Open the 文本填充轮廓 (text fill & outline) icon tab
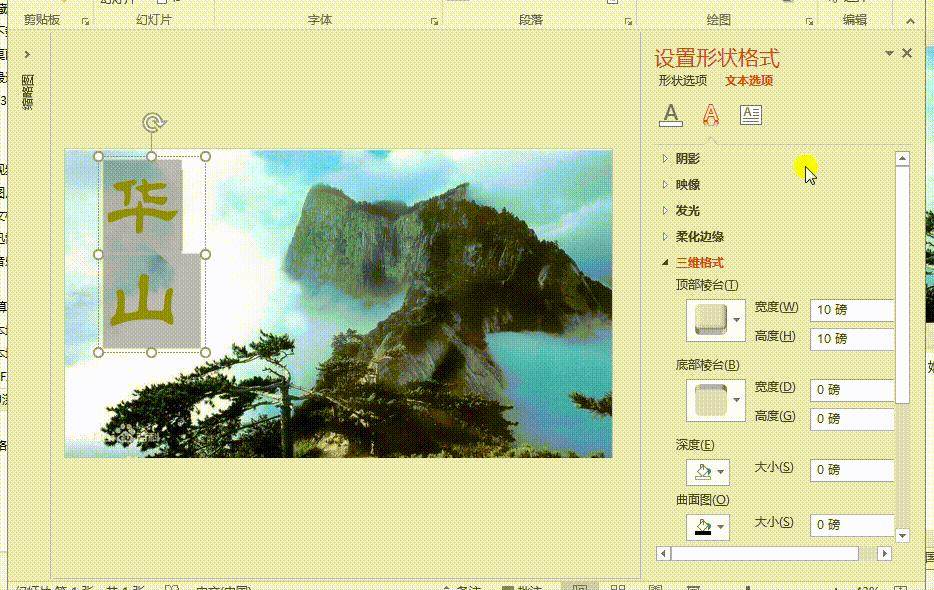This screenshot has width=934, height=590. (671, 114)
